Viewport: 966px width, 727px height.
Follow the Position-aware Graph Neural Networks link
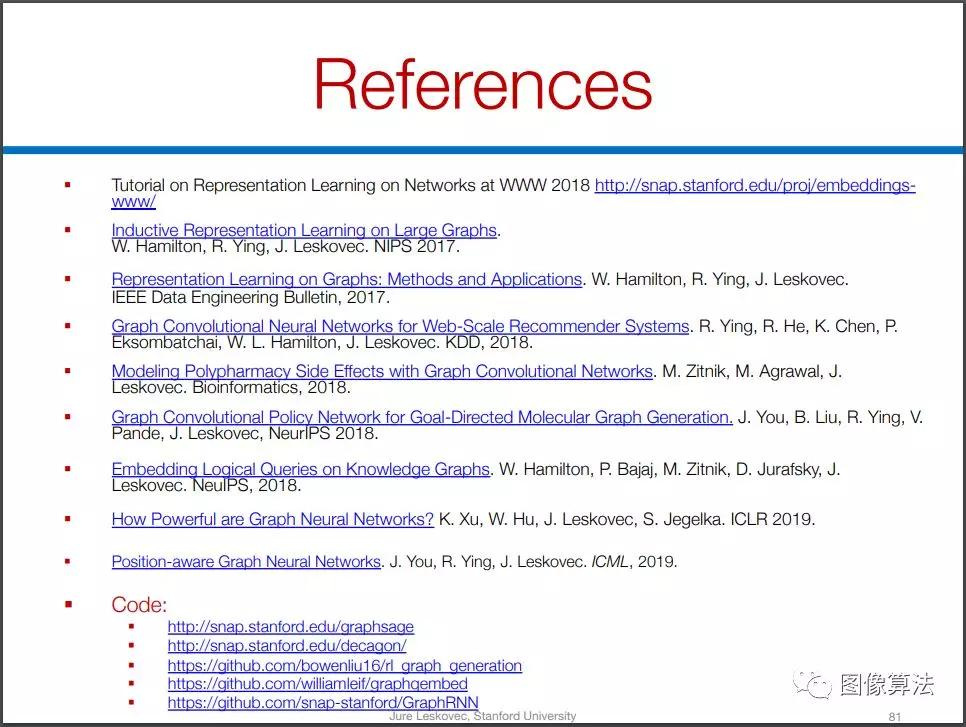pos(246,562)
